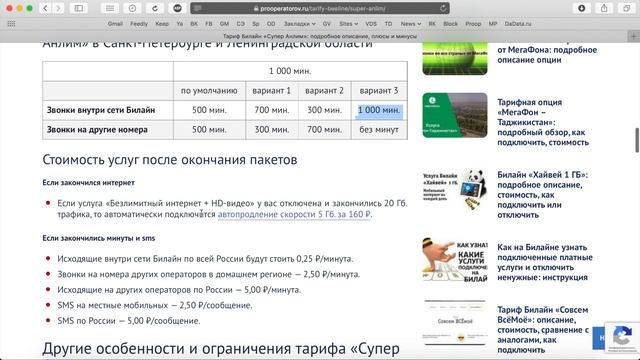Viewport: 640px width, 360px height.
Task: Open Как на Билайне узнать подключенные услуги article
Action: (544, 262)
